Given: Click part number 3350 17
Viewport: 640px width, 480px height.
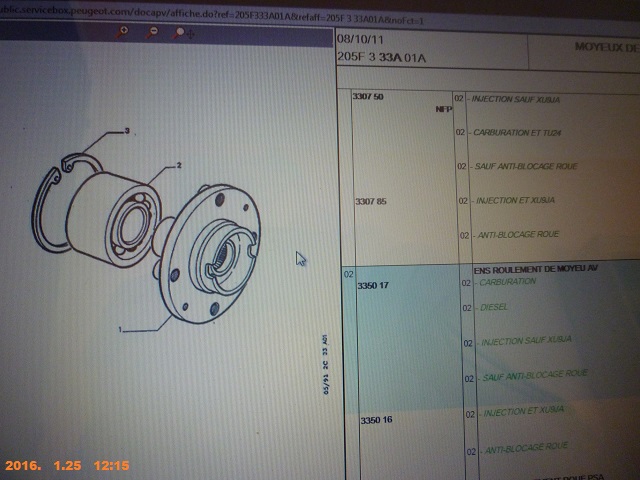Looking at the screenshot, I should (373, 285).
